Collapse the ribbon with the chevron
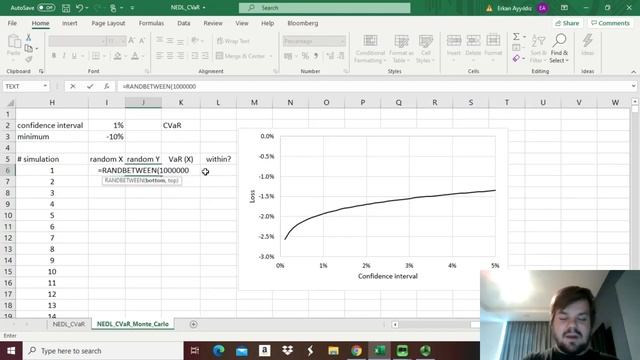The image size is (640, 360). click(x=633, y=72)
